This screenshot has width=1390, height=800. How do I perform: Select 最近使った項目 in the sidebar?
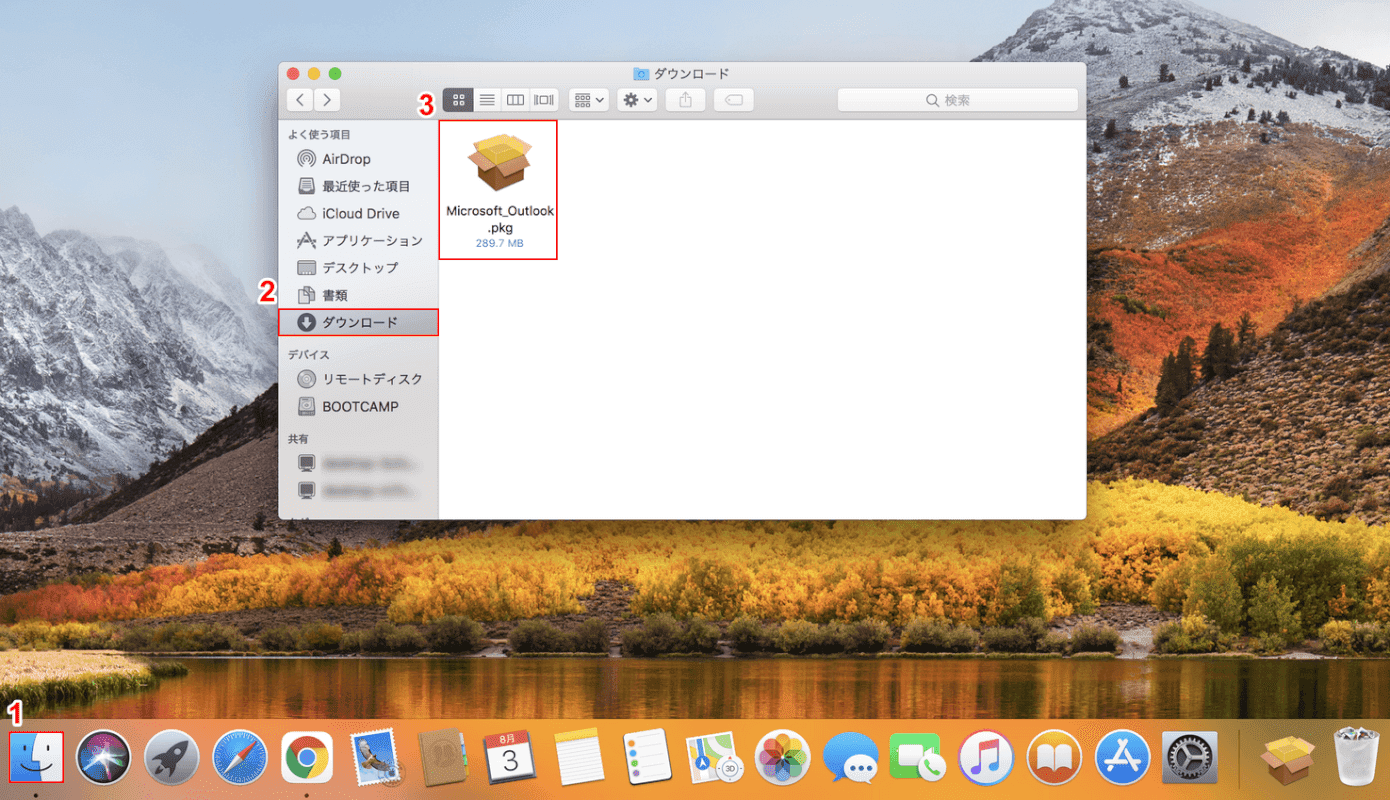(358, 186)
